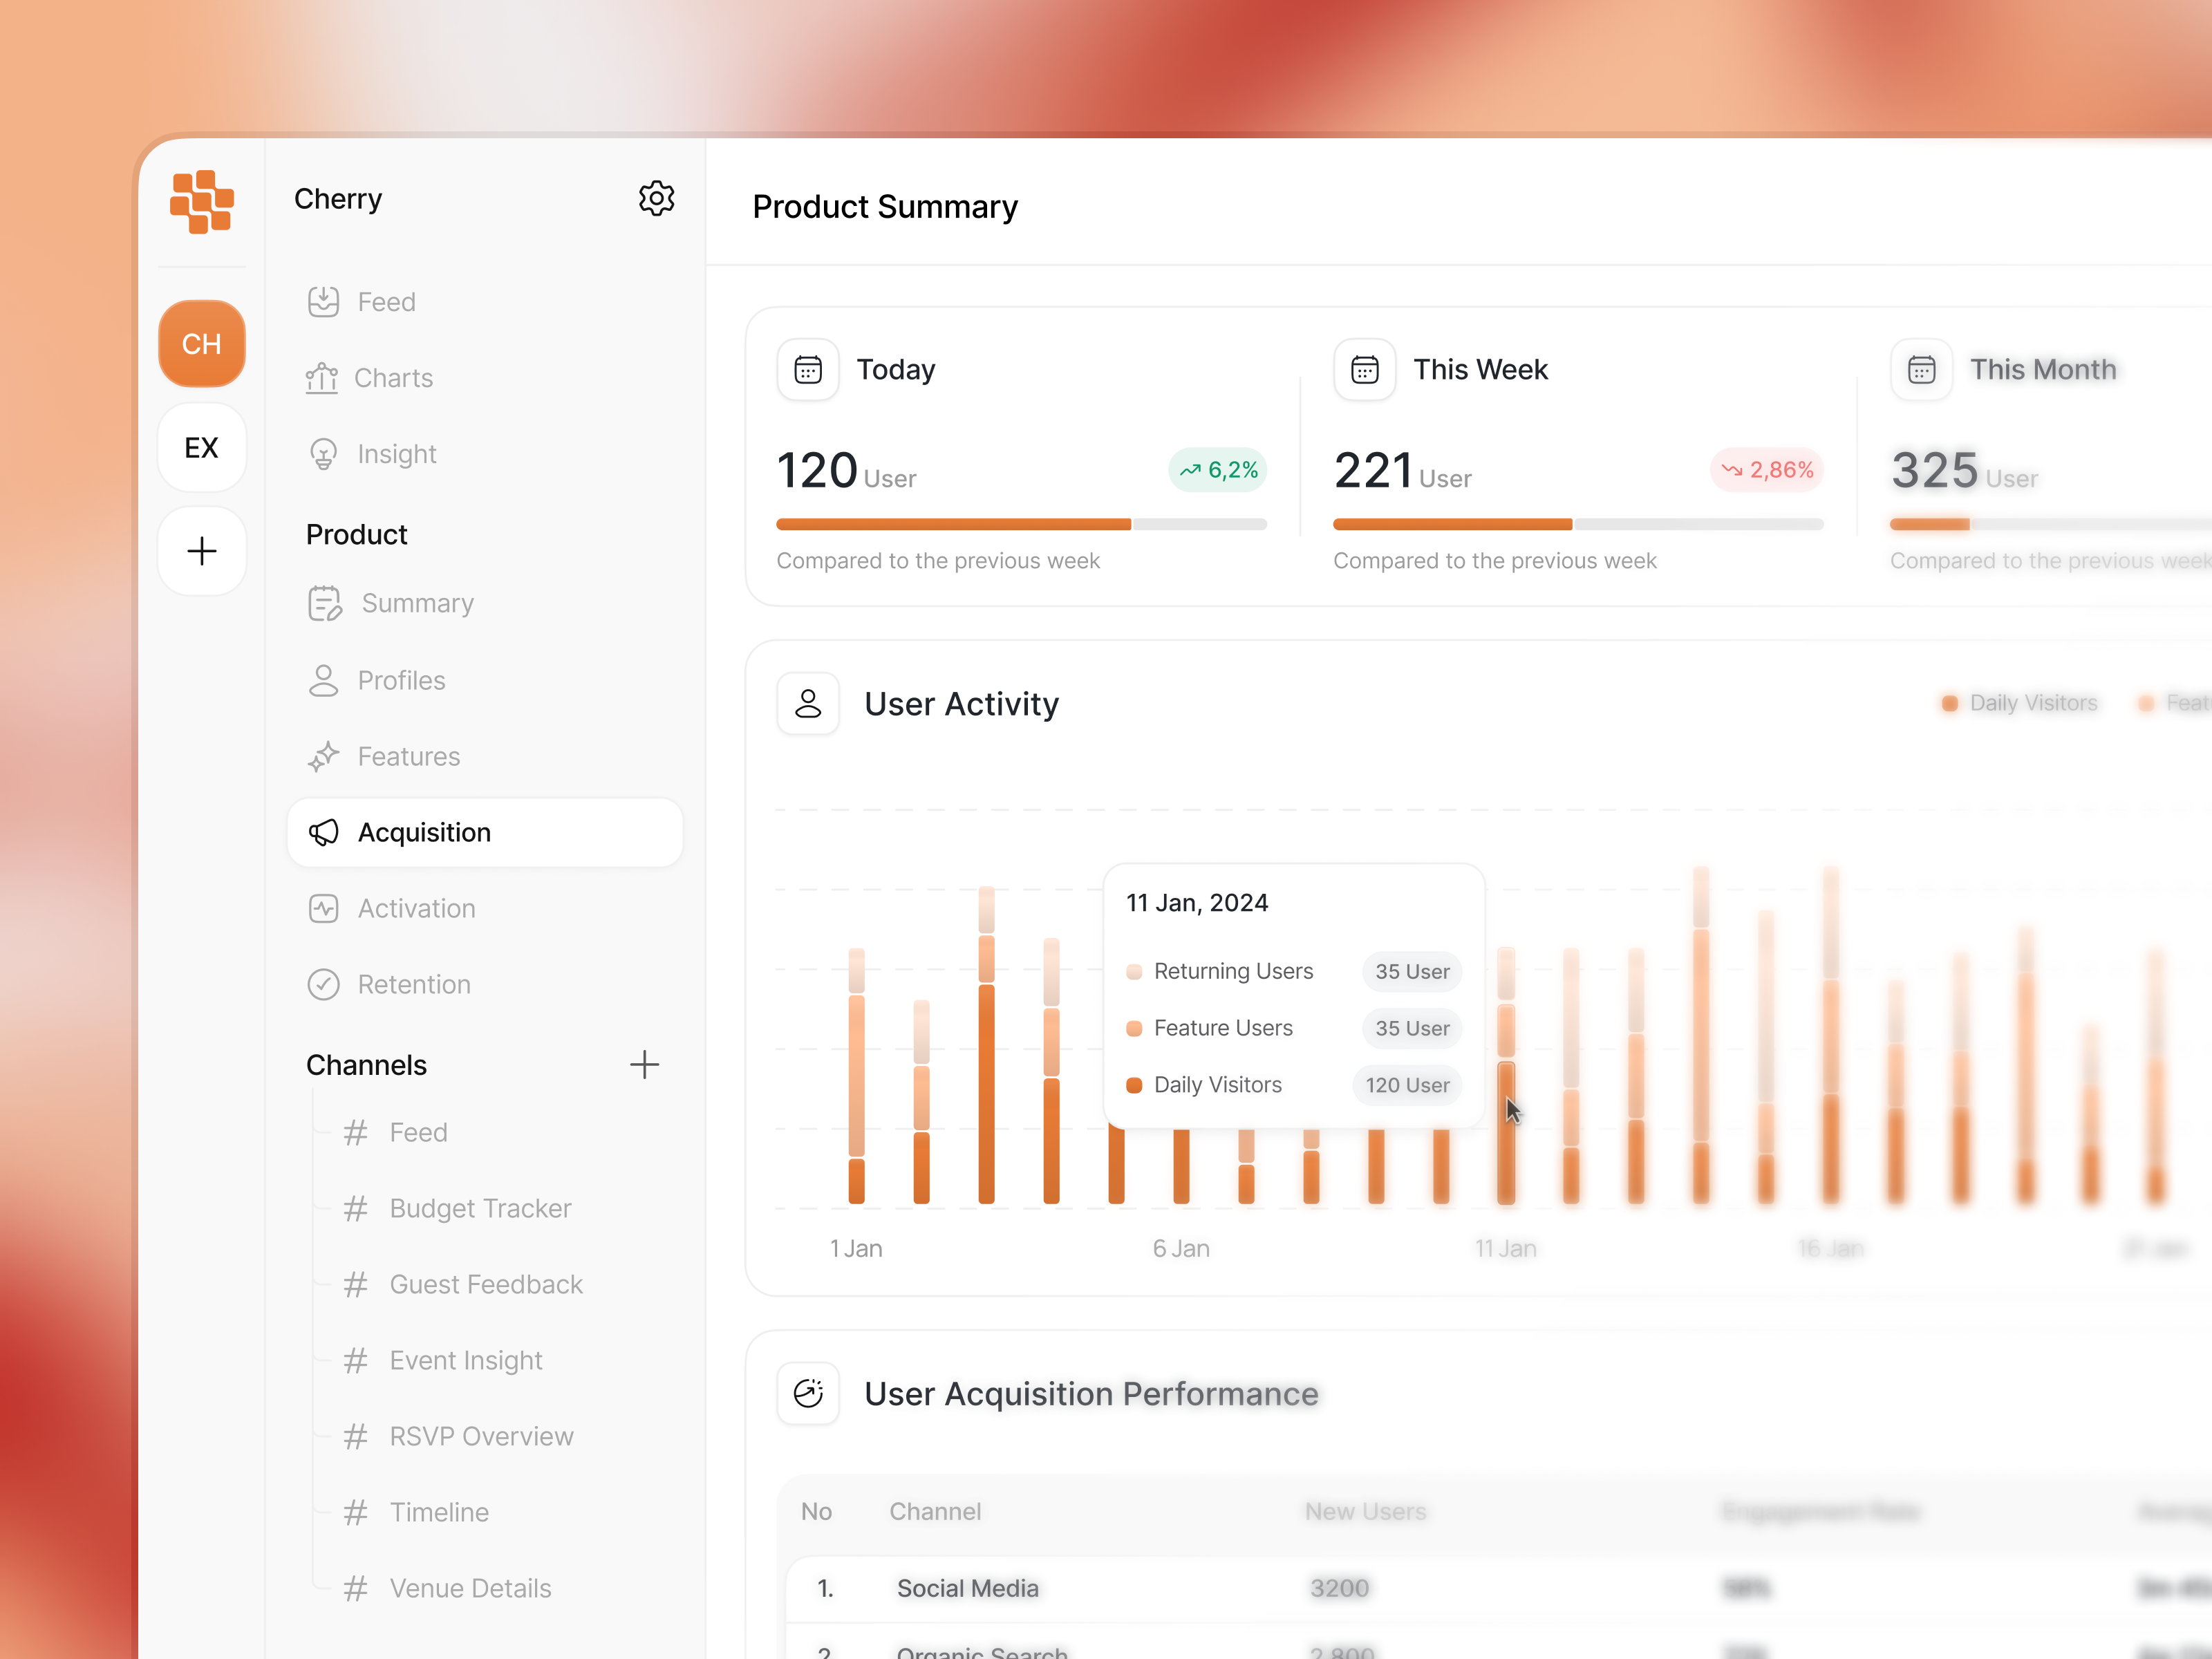Add a new channel with plus icon
Screen dimensions: 2212x1659
pyautogui.click(x=644, y=1064)
